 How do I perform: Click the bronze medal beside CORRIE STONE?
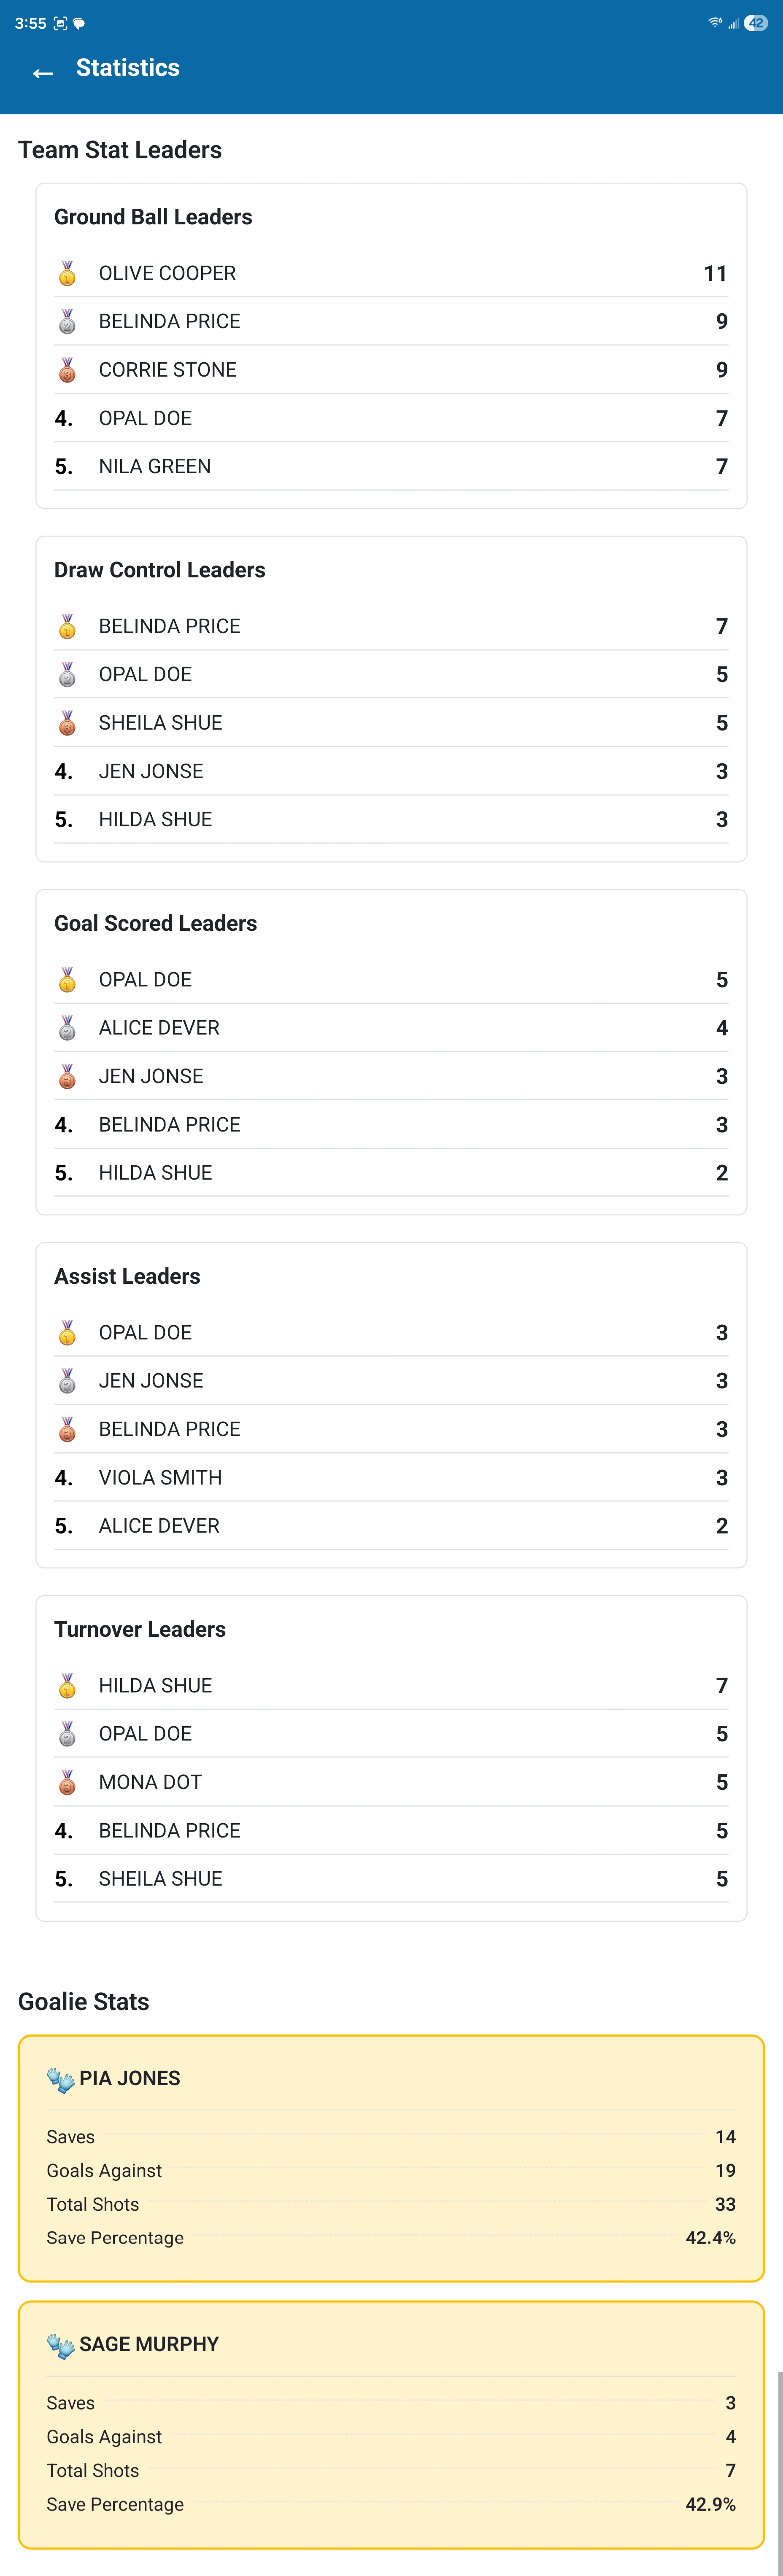coord(66,370)
